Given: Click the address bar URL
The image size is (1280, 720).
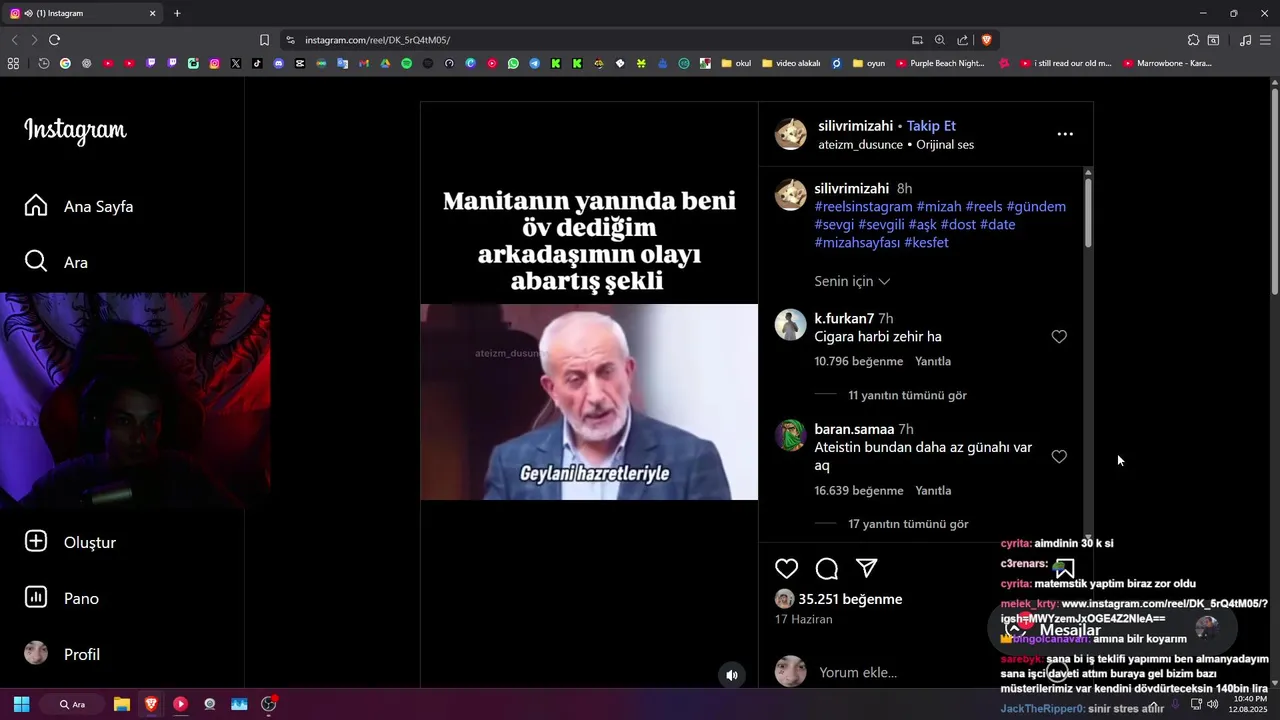Looking at the screenshot, I should point(377,40).
